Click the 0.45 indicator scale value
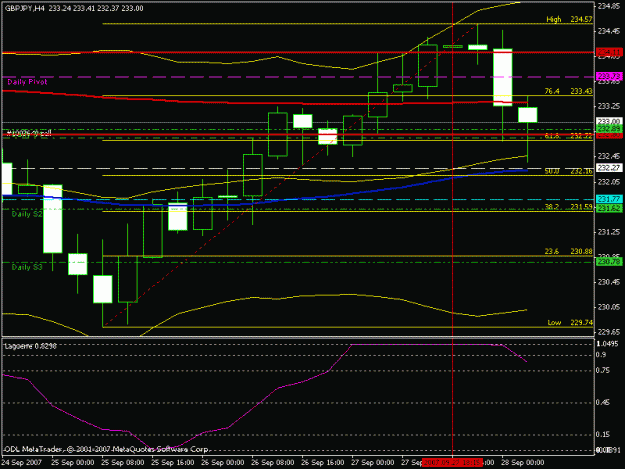The image size is (625, 469). point(603,402)
